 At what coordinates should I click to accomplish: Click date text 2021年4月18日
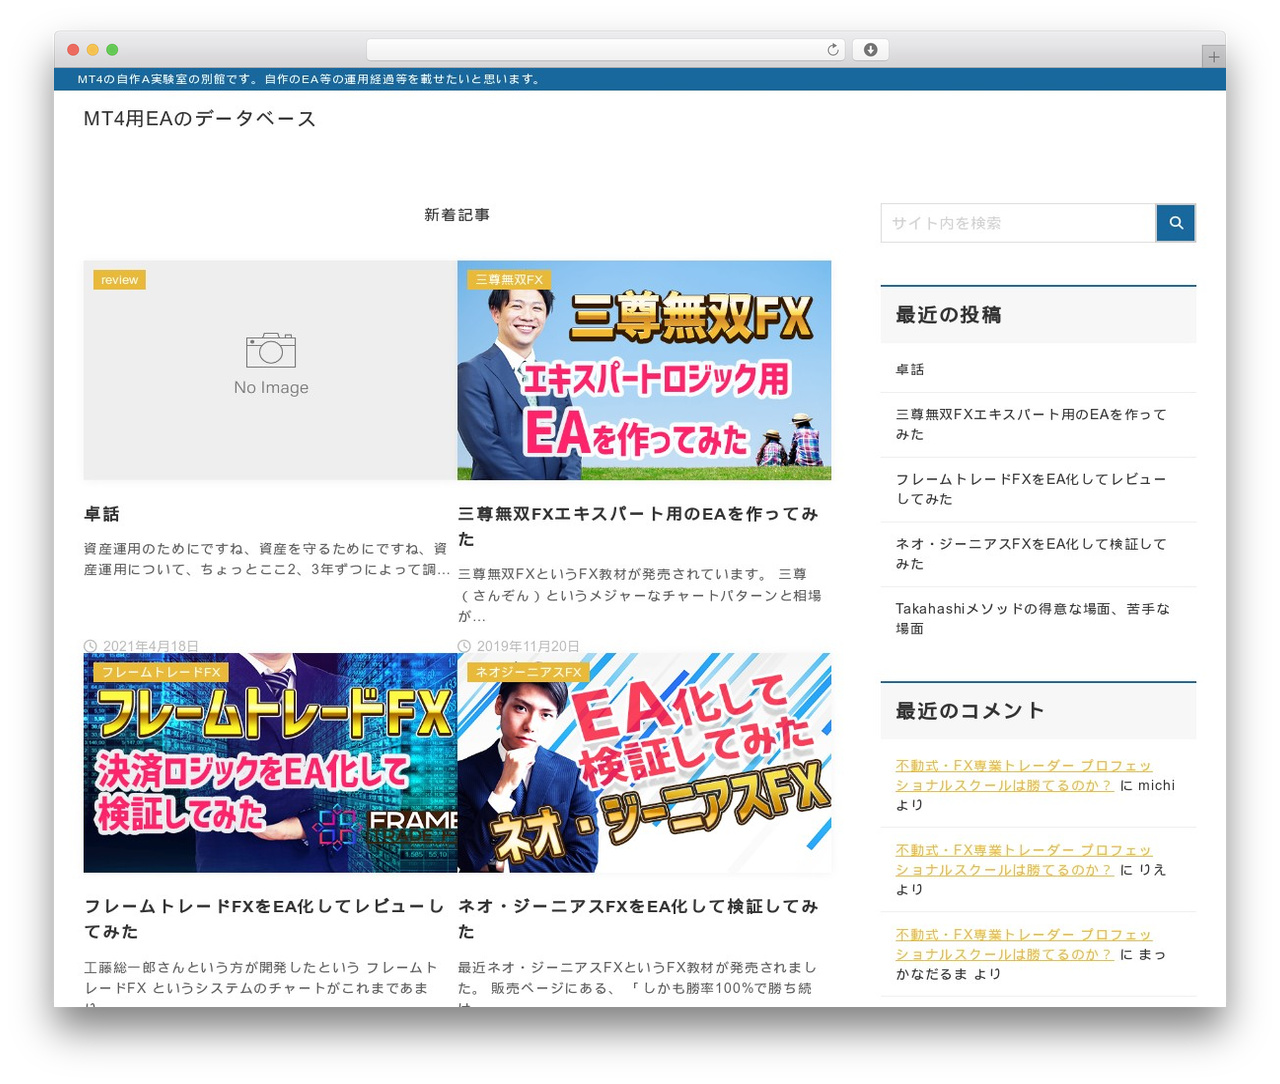150,646
